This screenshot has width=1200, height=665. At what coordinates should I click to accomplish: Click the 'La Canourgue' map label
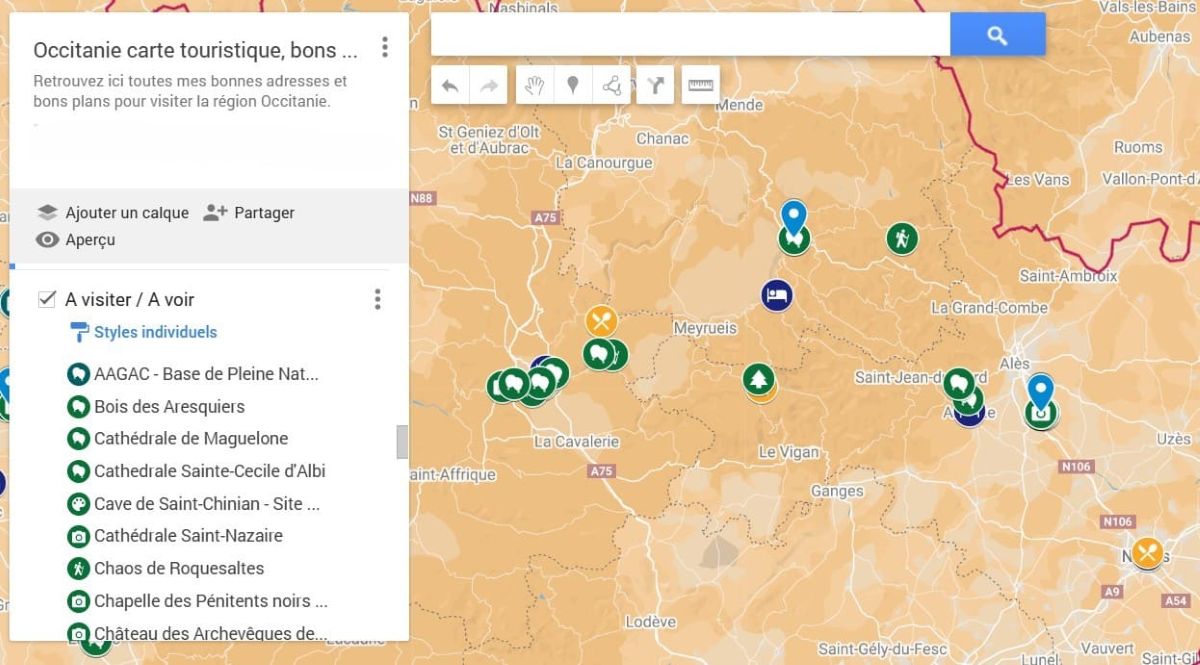pos(603,162)
